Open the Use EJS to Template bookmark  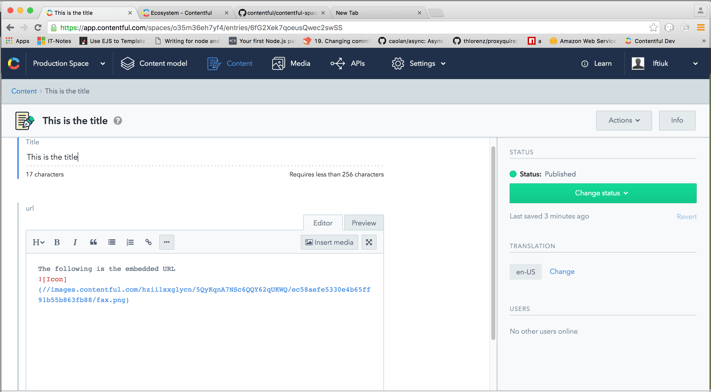point(112,41)
